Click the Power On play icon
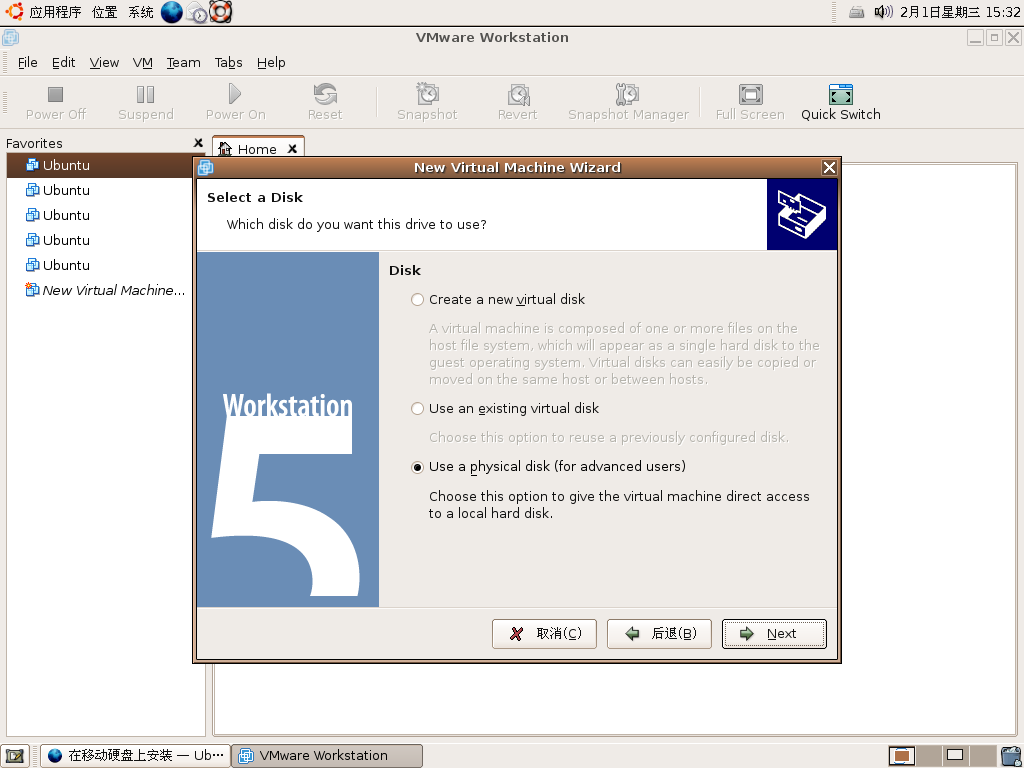 coord(235,94)
